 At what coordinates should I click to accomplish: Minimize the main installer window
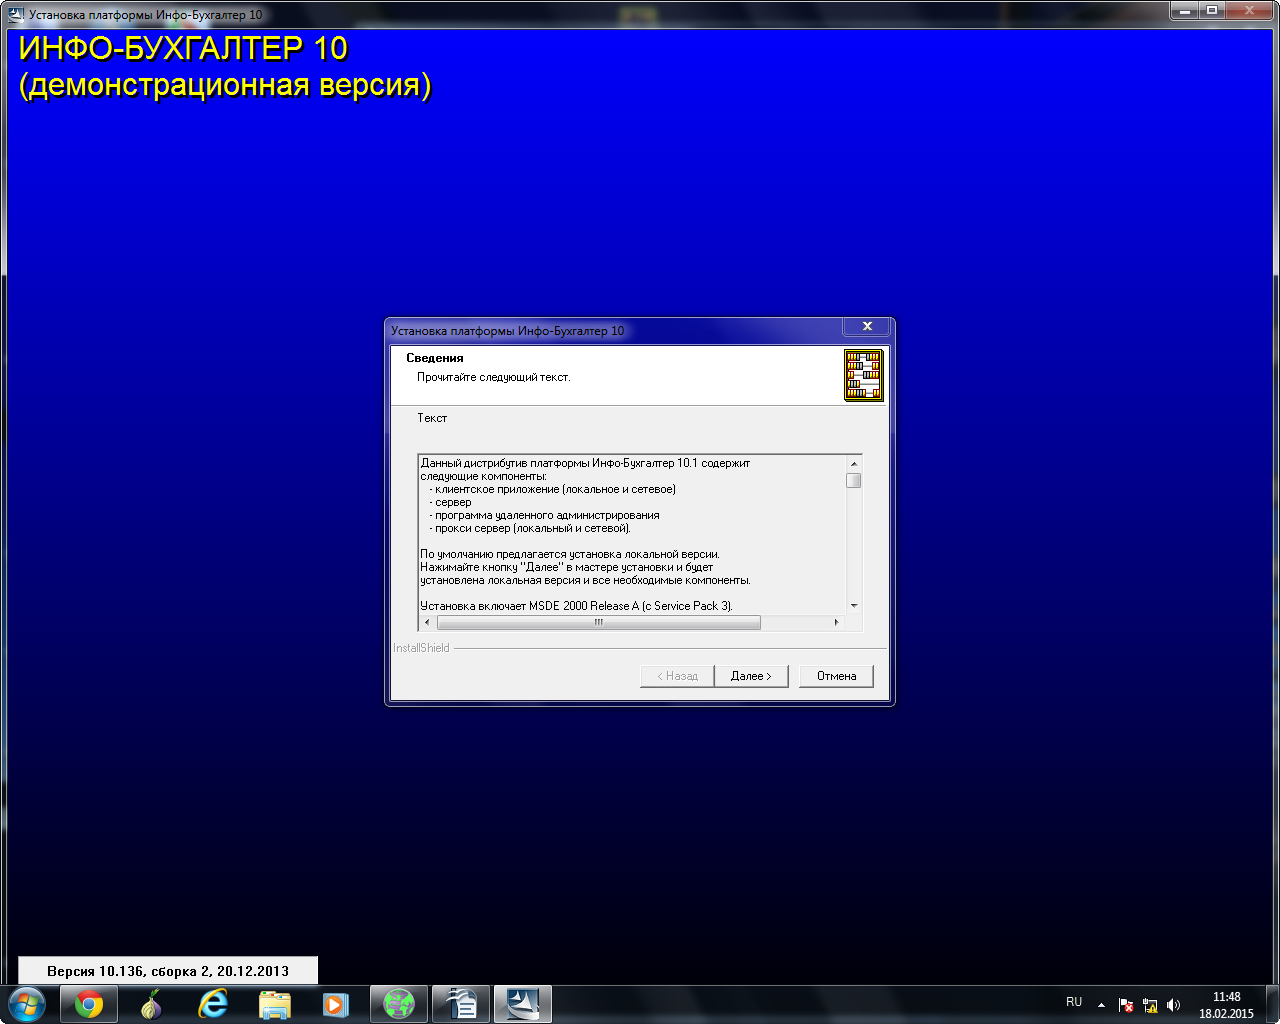(x=1185, y=10)
